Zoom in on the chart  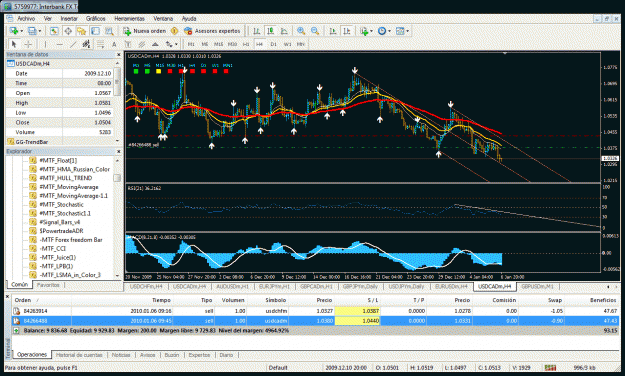pyautogui.click(x=301, y=31)
